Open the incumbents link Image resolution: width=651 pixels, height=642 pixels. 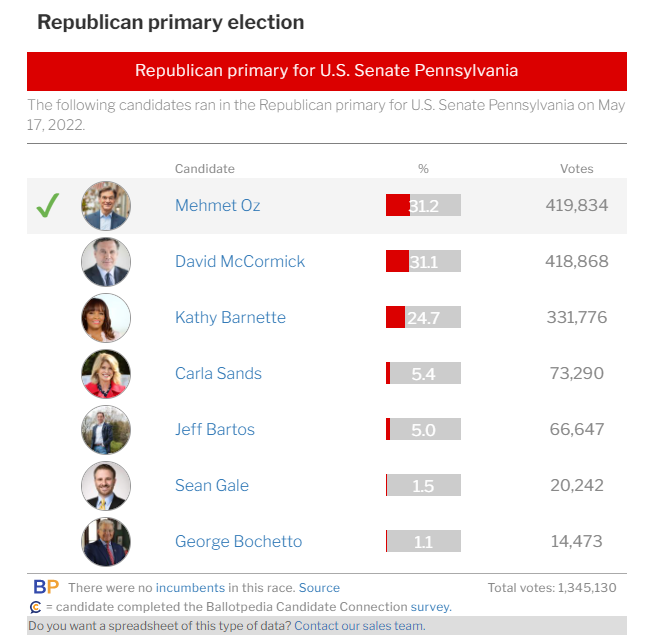pyautogui.click(x=190, y=588)
